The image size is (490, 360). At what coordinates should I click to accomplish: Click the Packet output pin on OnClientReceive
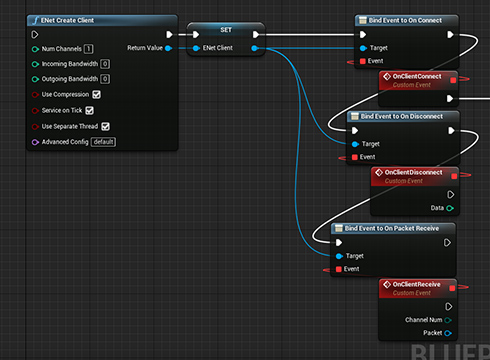448,333
